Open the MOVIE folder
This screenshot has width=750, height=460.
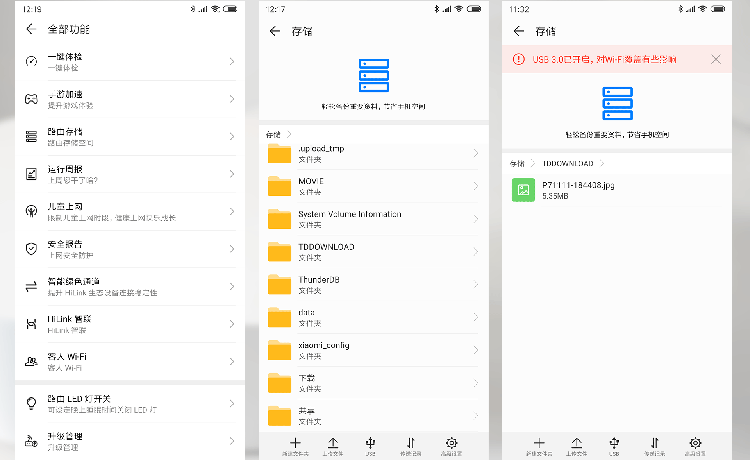point(373,186)
